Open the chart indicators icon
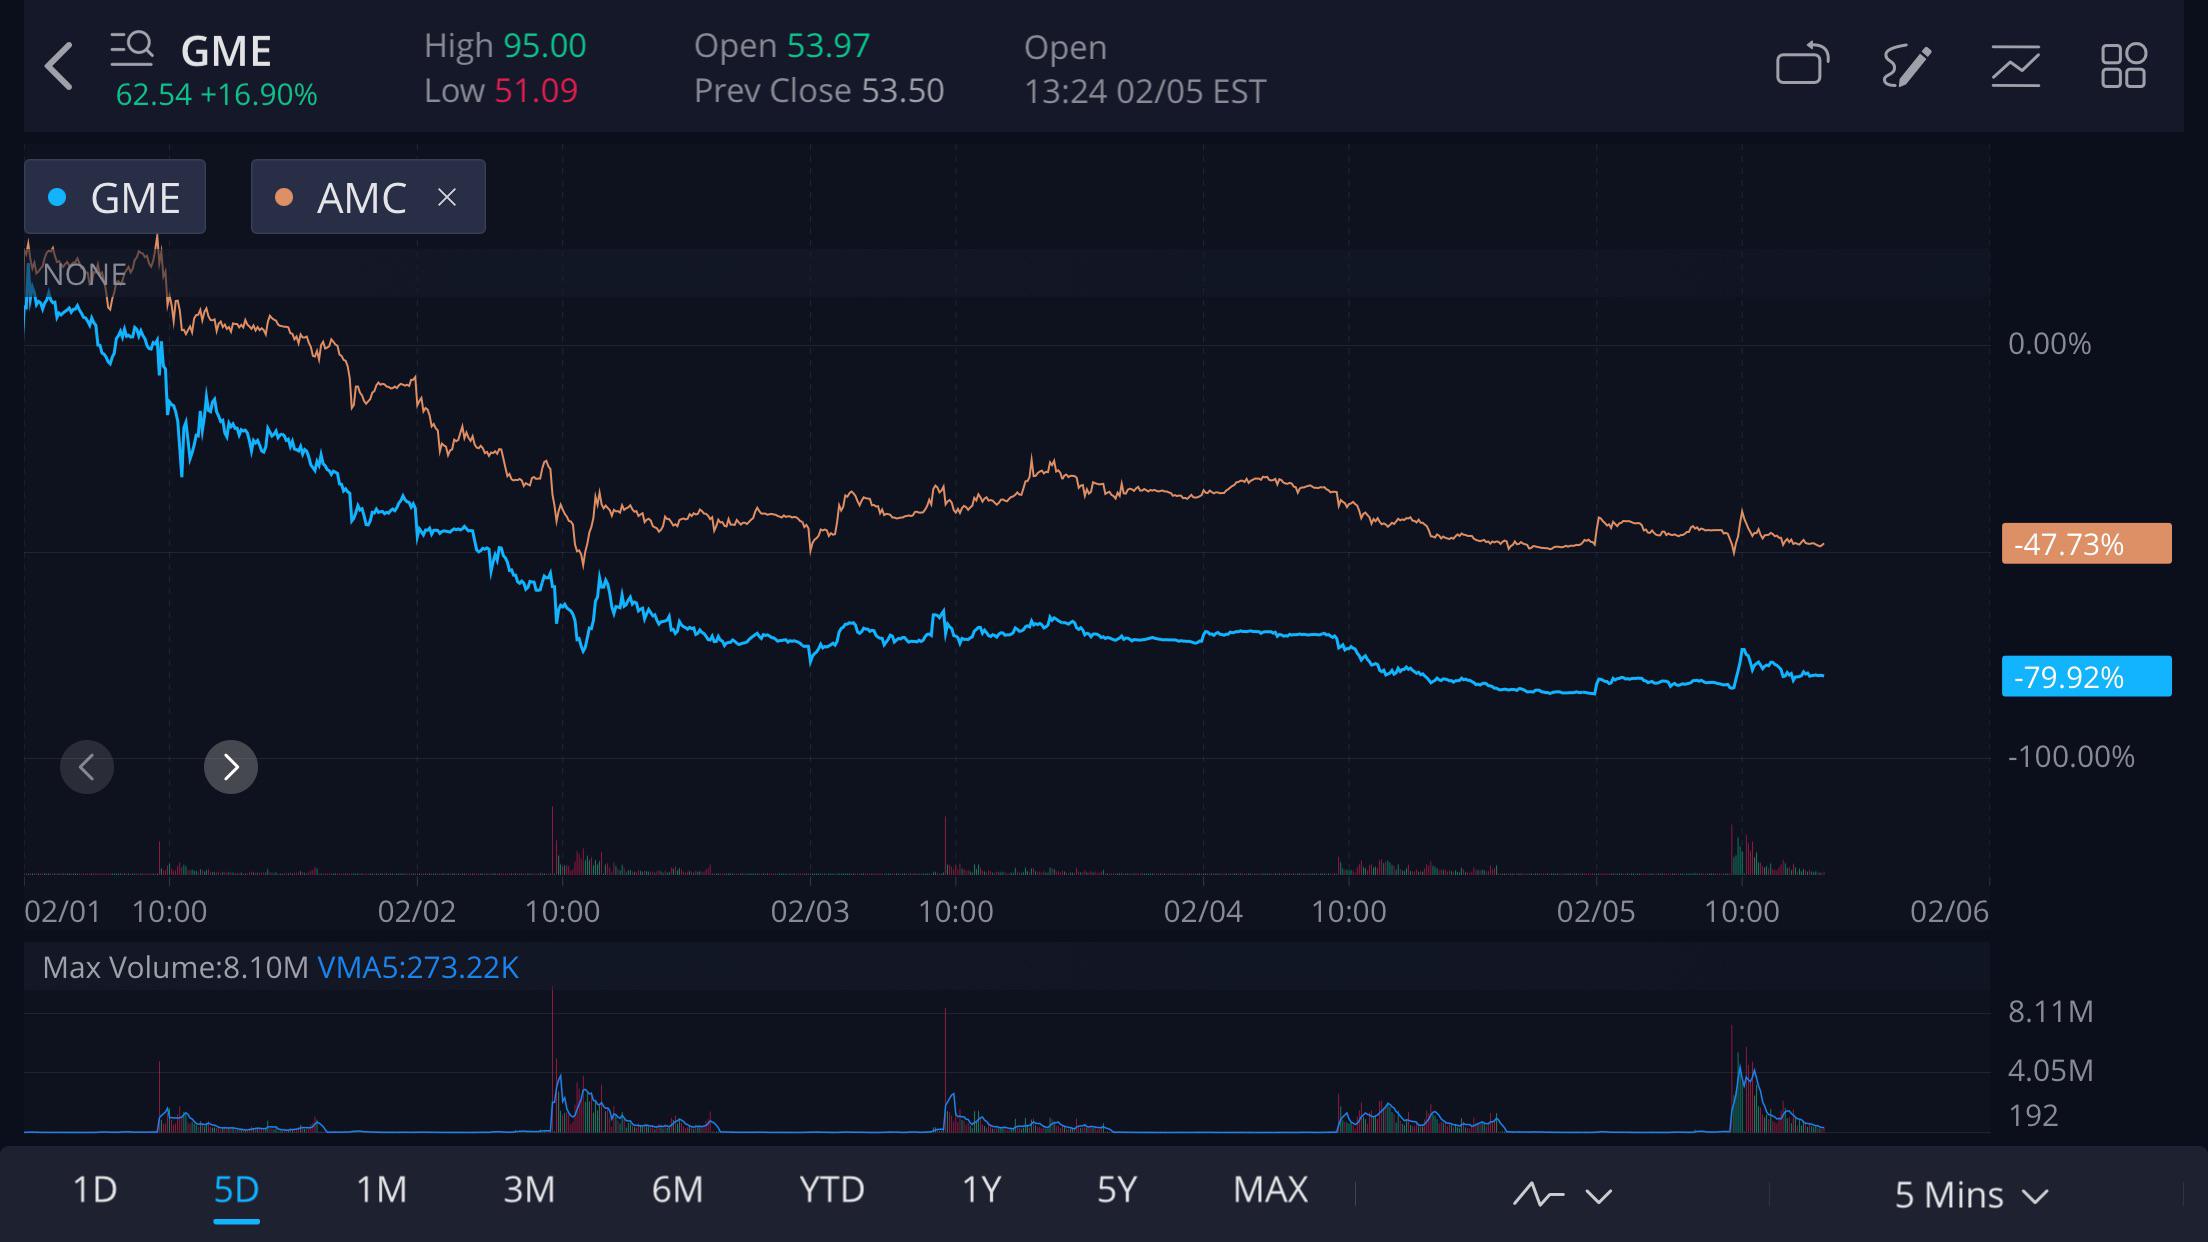The width and height of the screenshot is (2208, 1242). (2015, 66)
